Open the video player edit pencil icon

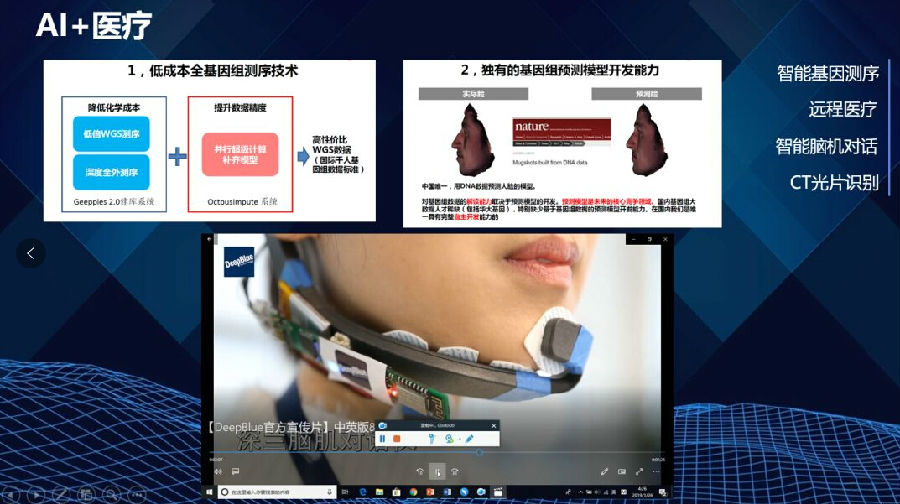[x=604, y=471]
